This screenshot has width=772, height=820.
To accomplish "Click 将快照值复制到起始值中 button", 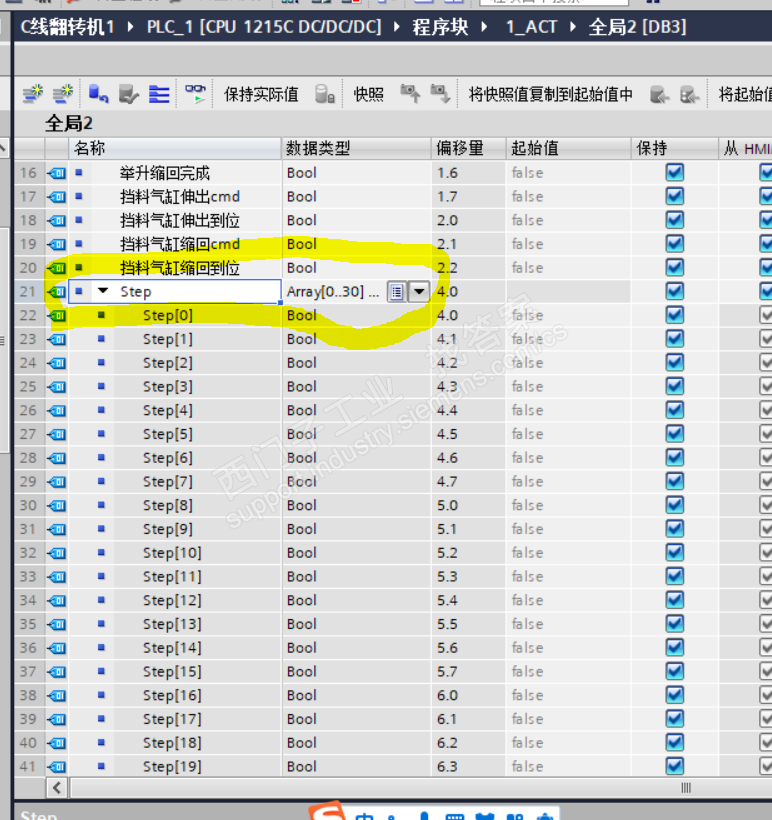I will [x=550, y=95].
